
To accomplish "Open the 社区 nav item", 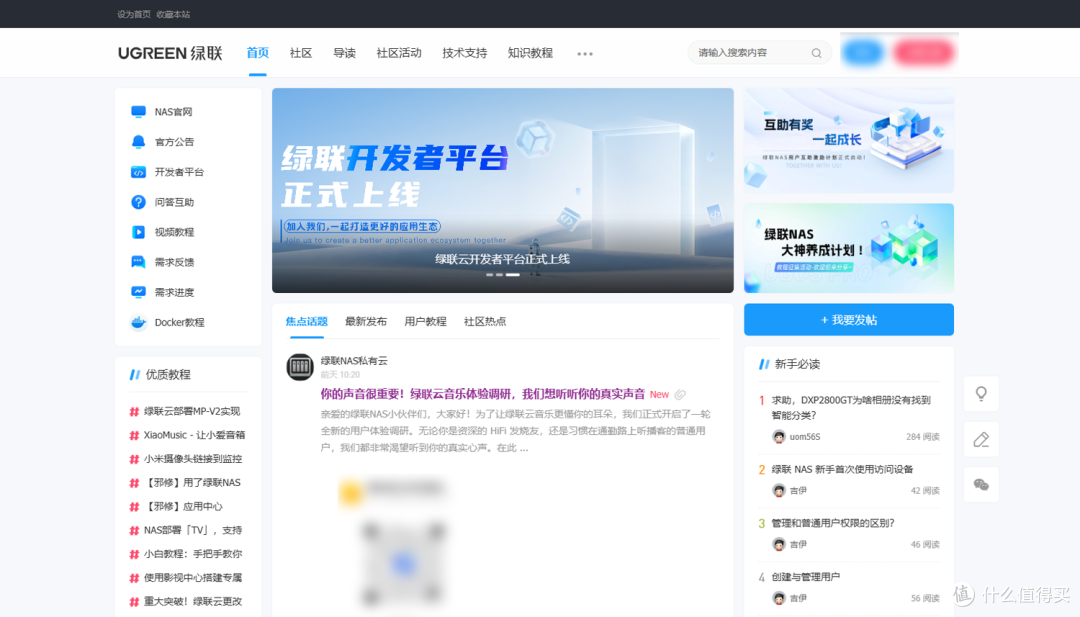I will pyautogui.click(x=301, y=53).
